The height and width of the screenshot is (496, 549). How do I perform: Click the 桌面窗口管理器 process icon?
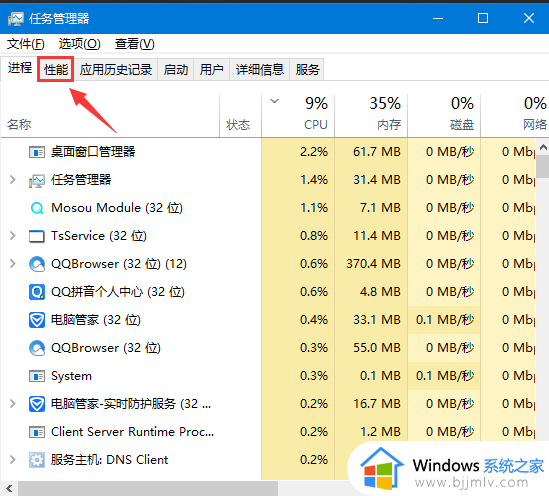point(37,152)
